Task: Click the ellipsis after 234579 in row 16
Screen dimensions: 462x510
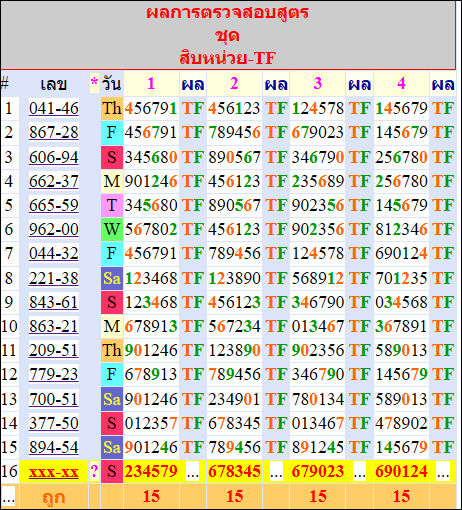Action: tap(193, 471)
